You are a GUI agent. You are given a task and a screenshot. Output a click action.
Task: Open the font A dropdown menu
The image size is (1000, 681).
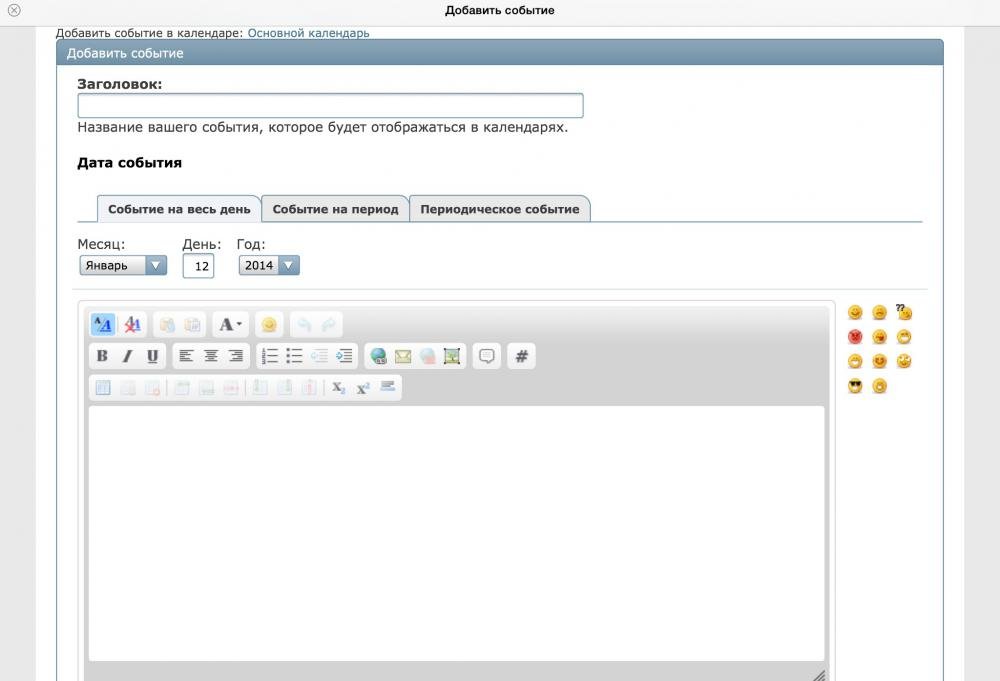point(230,324)
